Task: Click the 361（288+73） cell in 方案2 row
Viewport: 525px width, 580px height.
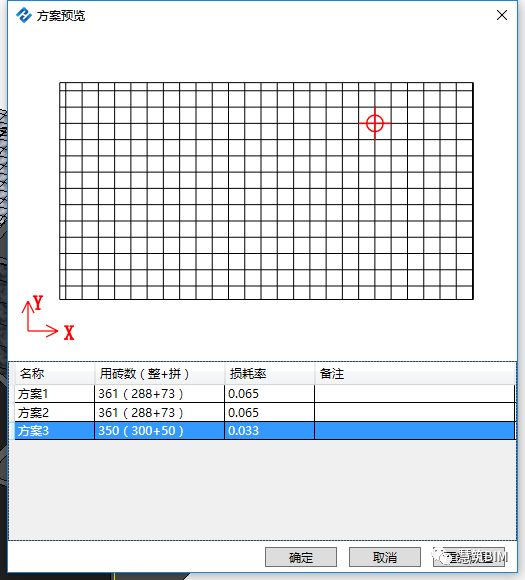Action: point(159,412)
